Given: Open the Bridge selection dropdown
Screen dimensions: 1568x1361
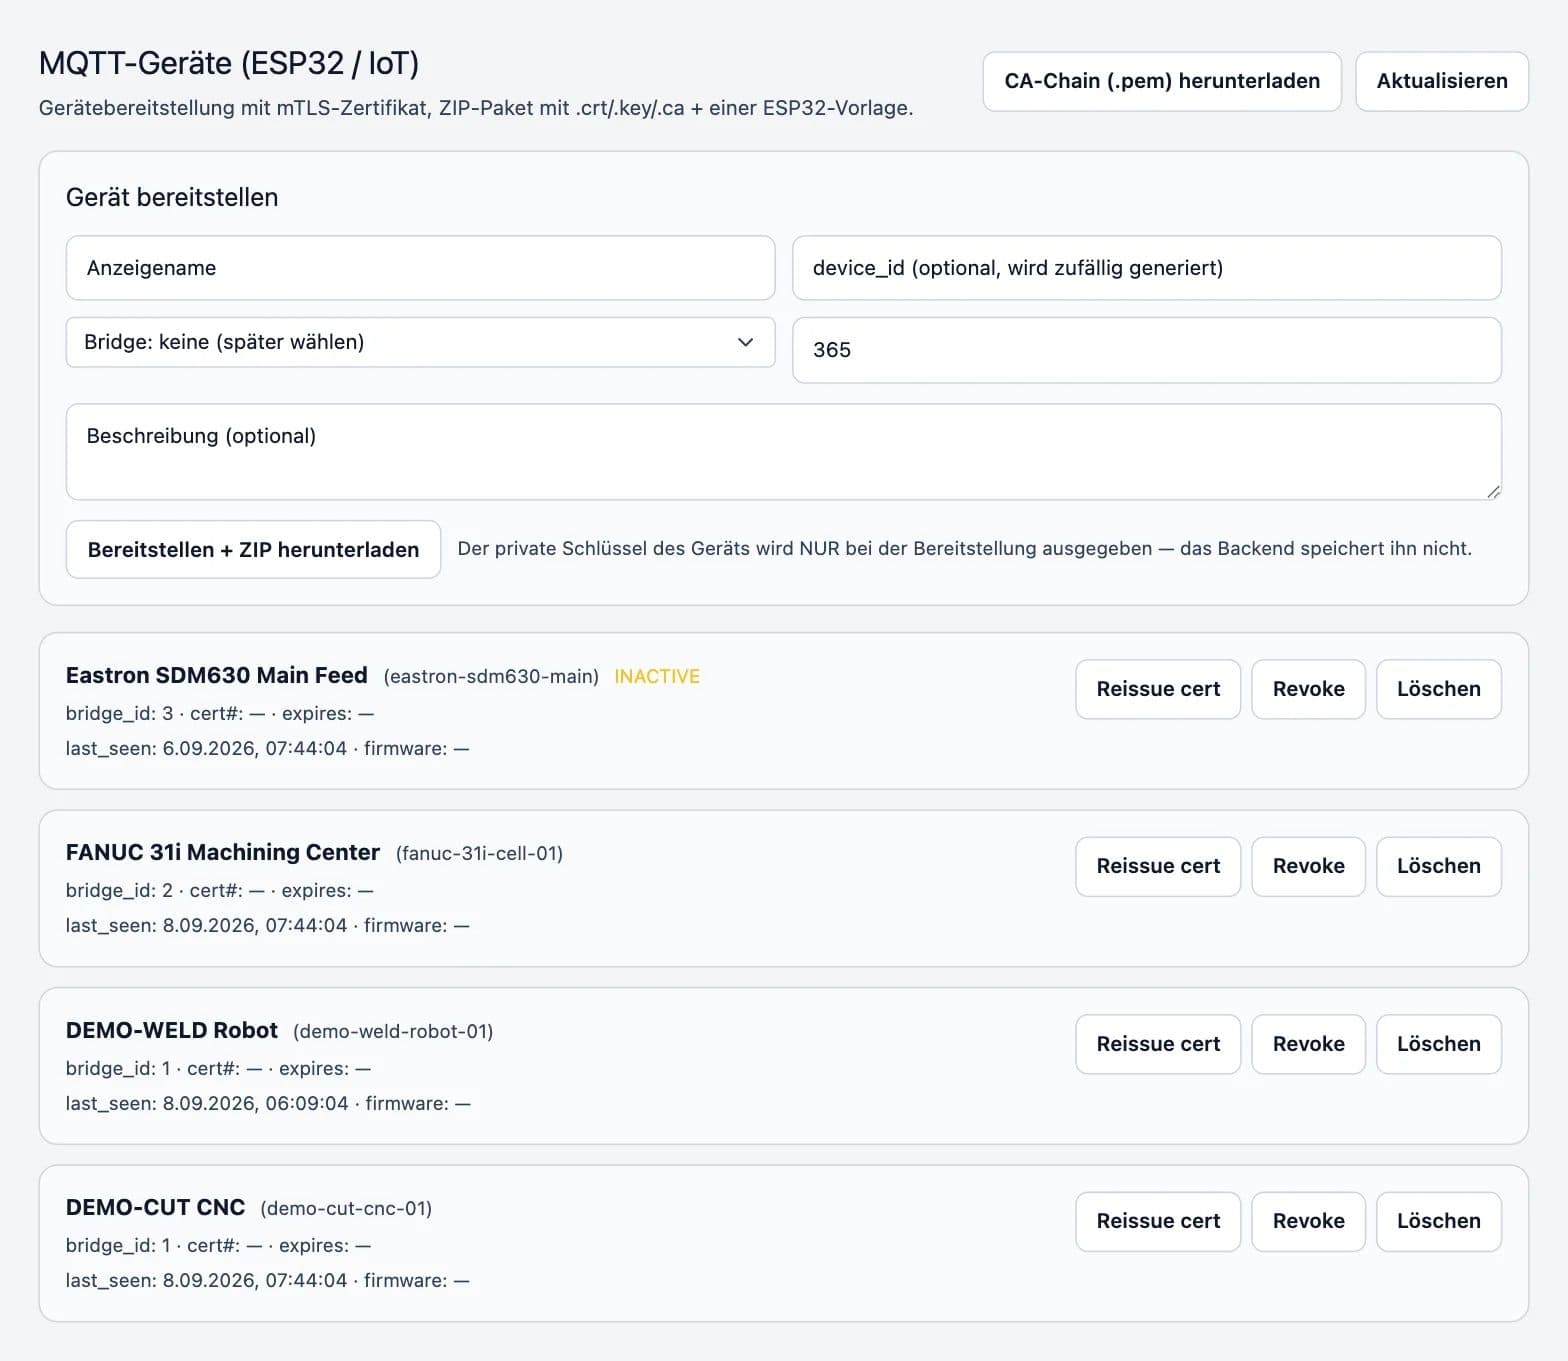Looking at the screenshot, I should pos(420,342).
